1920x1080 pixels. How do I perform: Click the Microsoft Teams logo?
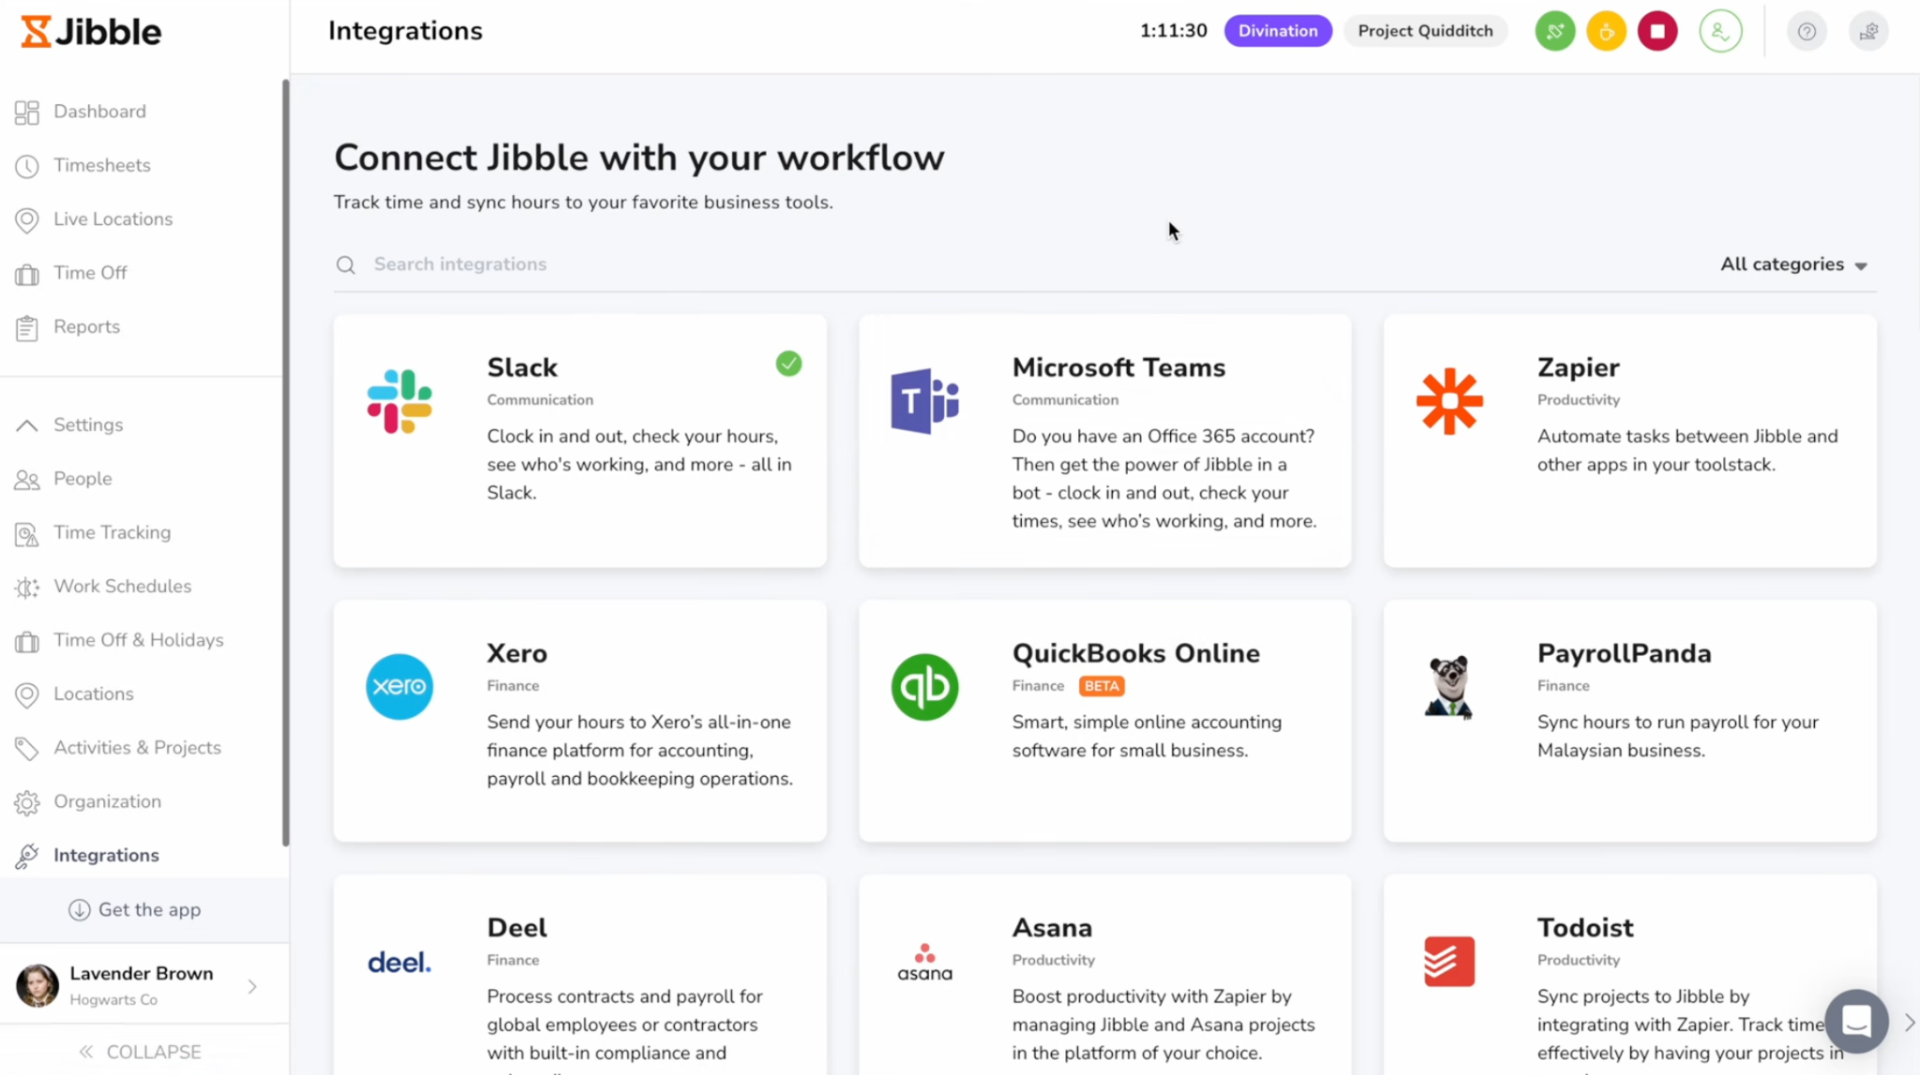(925, 401)
